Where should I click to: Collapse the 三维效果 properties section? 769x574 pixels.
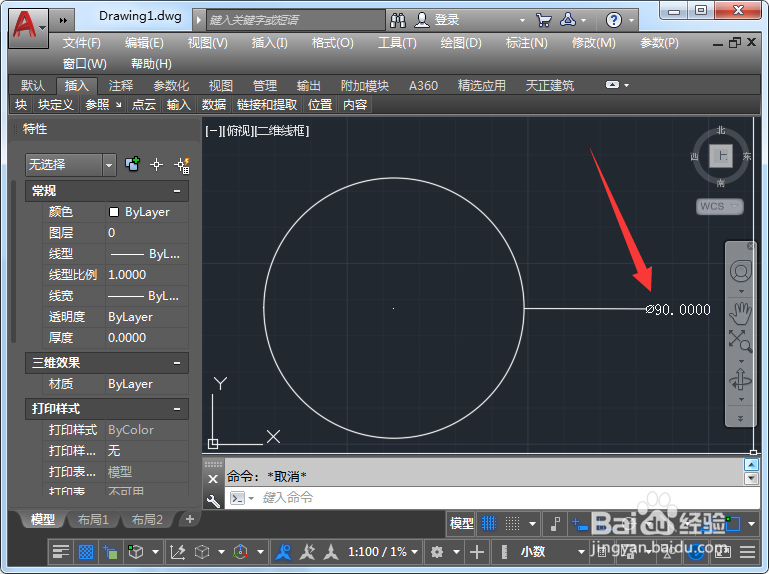click(177, 363)
